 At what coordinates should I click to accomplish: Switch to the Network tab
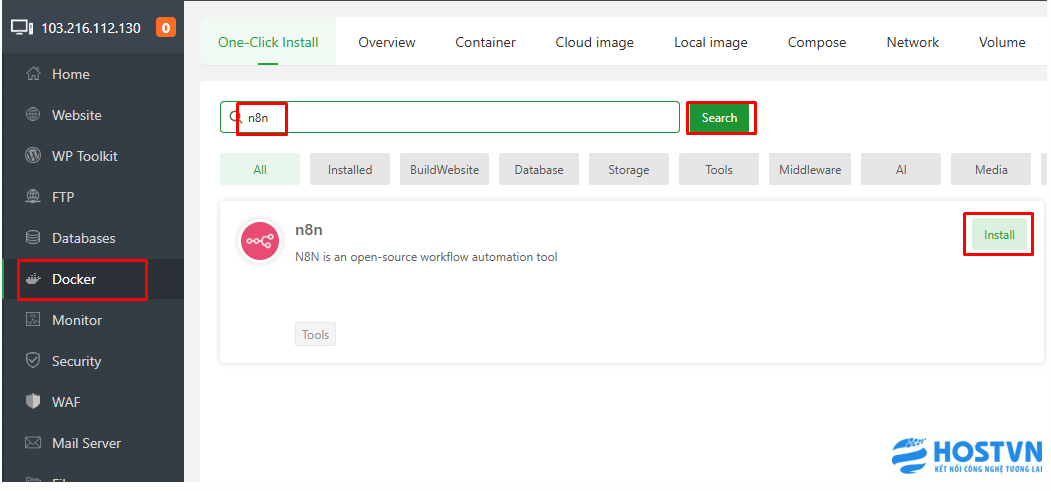click(x=912, y=42)
